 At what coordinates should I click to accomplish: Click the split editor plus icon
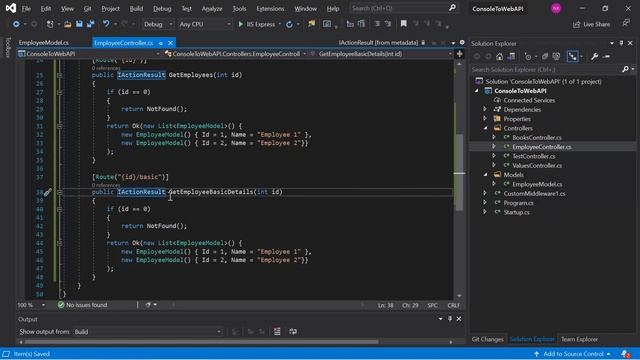459,54
